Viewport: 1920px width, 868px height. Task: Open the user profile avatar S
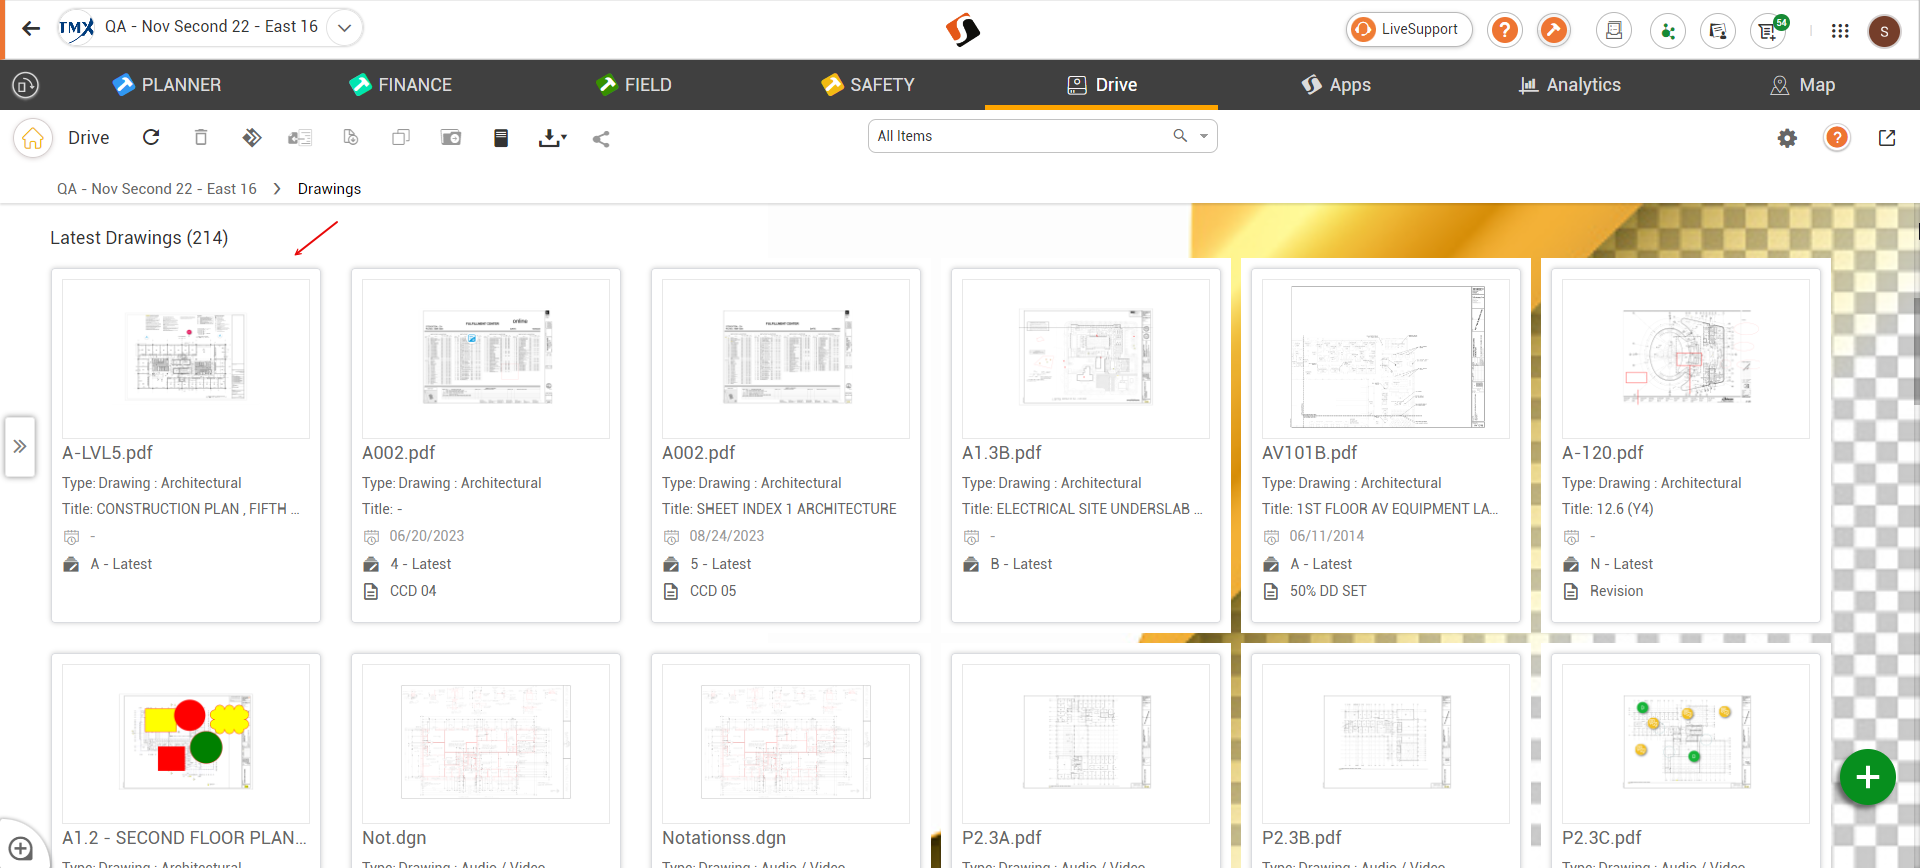(x=1884, y=31)
